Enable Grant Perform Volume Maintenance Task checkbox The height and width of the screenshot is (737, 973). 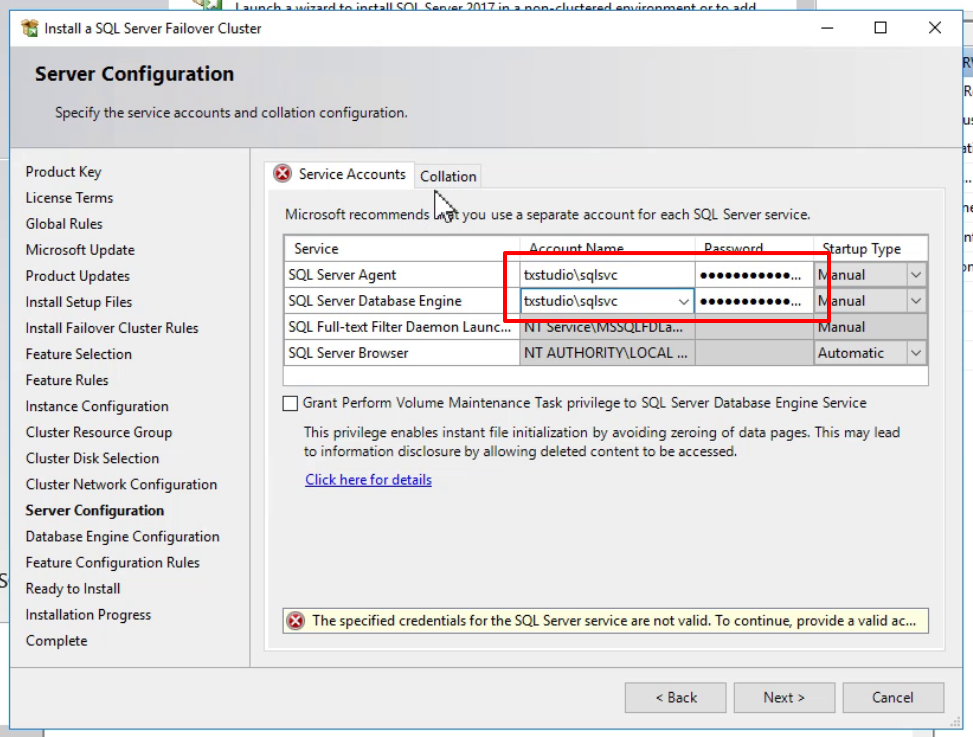290,403
